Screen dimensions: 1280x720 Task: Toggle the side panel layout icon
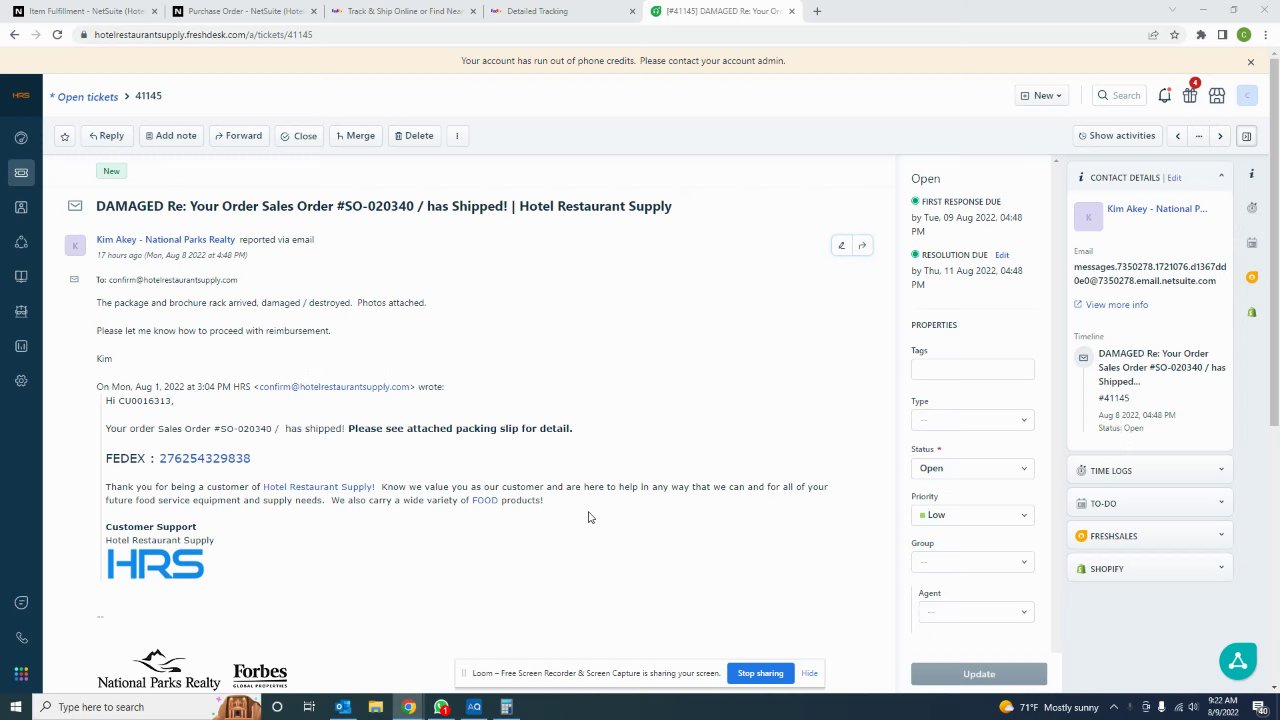click(x=1247, y=136)
